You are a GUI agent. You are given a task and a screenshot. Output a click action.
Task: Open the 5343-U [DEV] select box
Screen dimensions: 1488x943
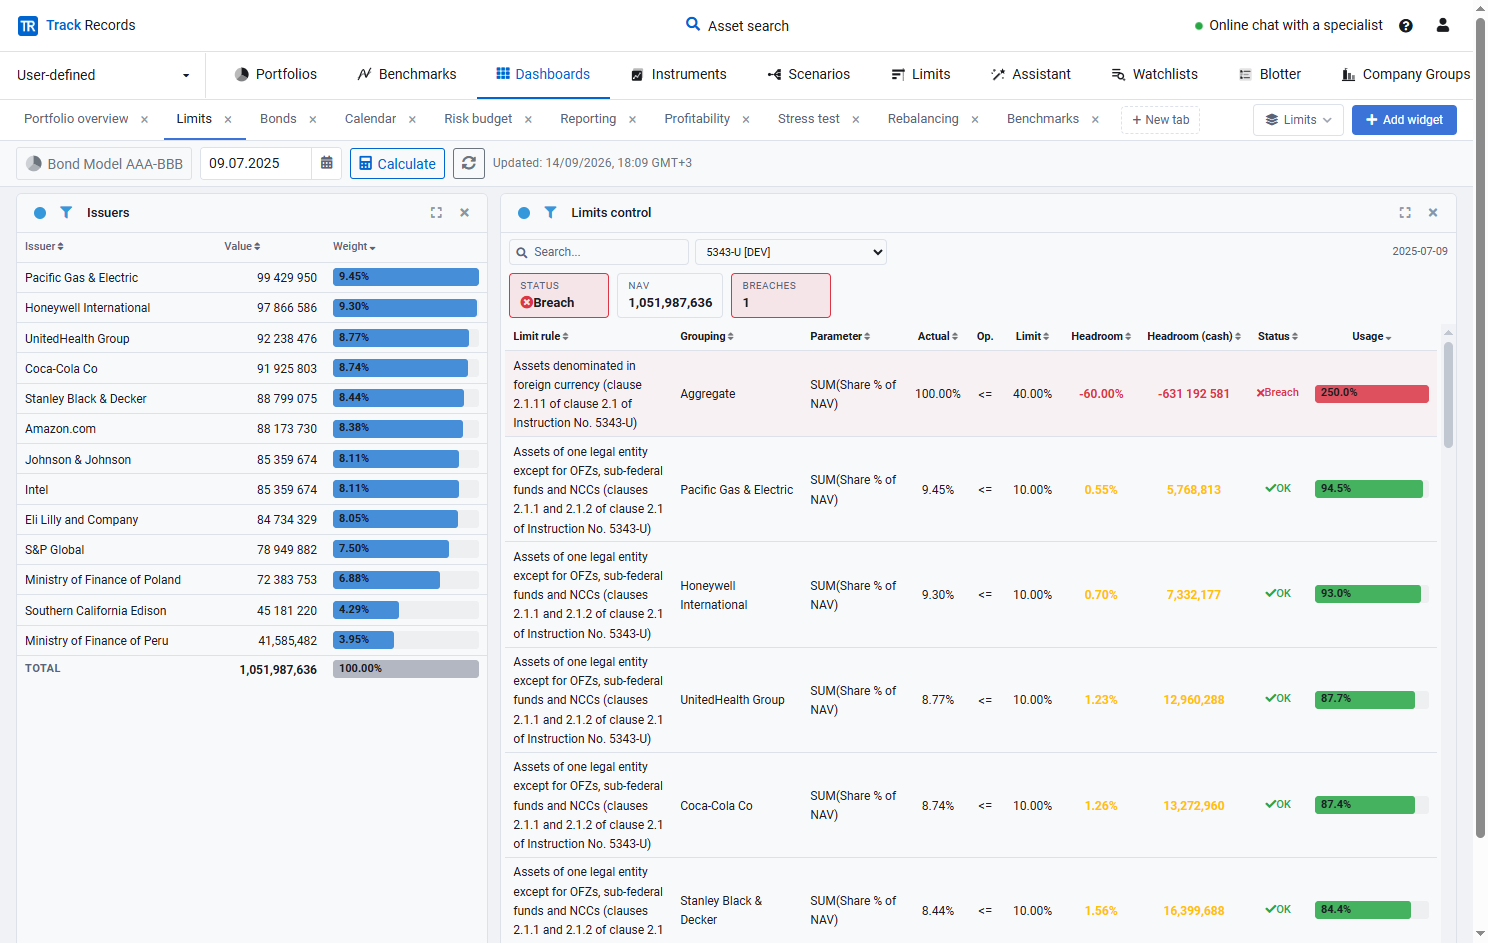click(791, 252)
